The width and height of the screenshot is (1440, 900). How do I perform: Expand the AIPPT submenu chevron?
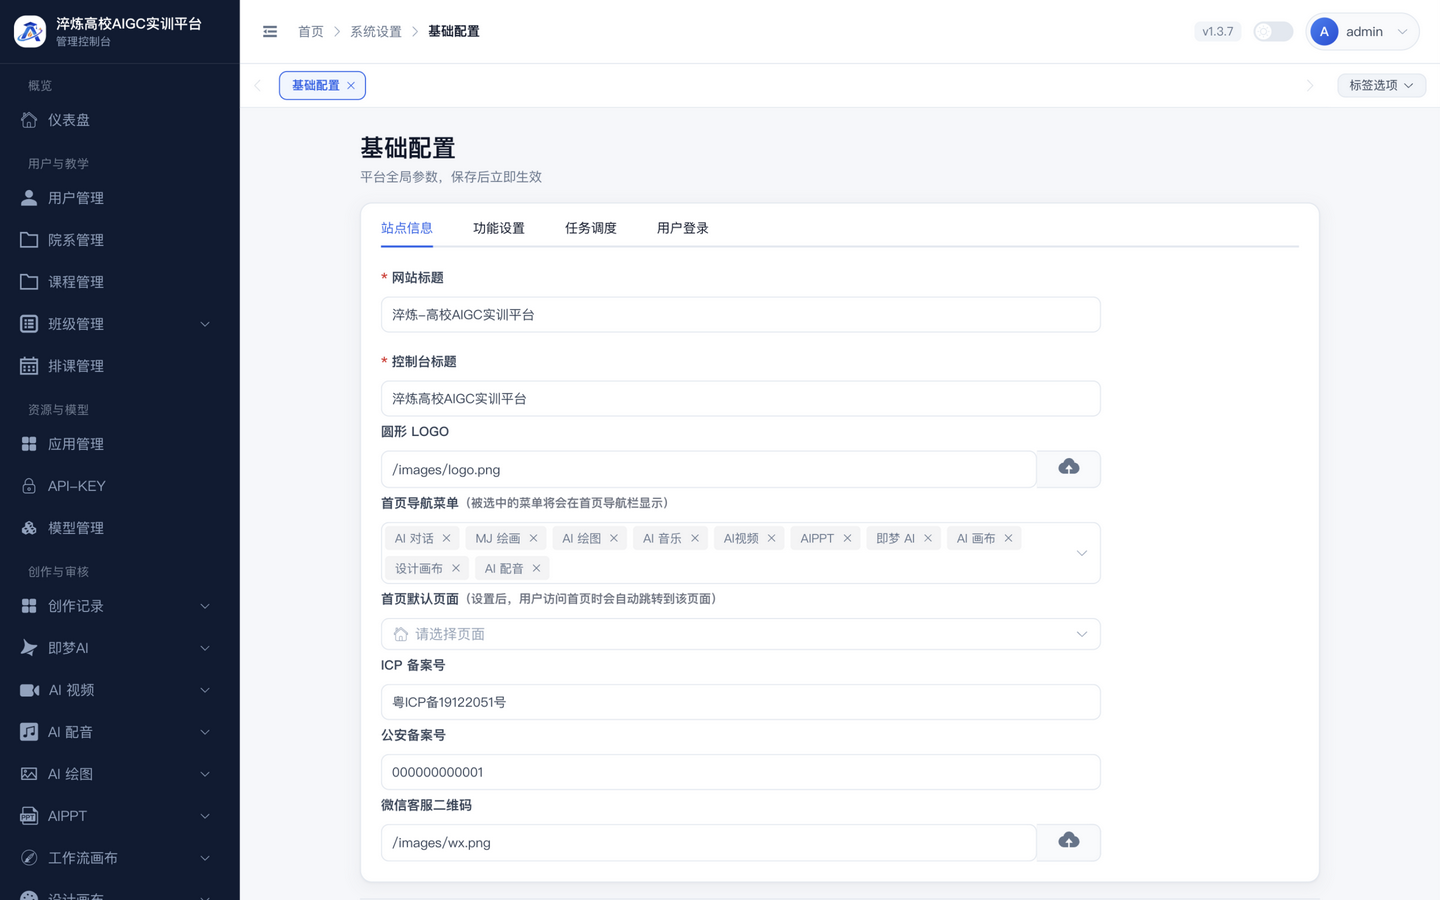[x=205, y=816]
